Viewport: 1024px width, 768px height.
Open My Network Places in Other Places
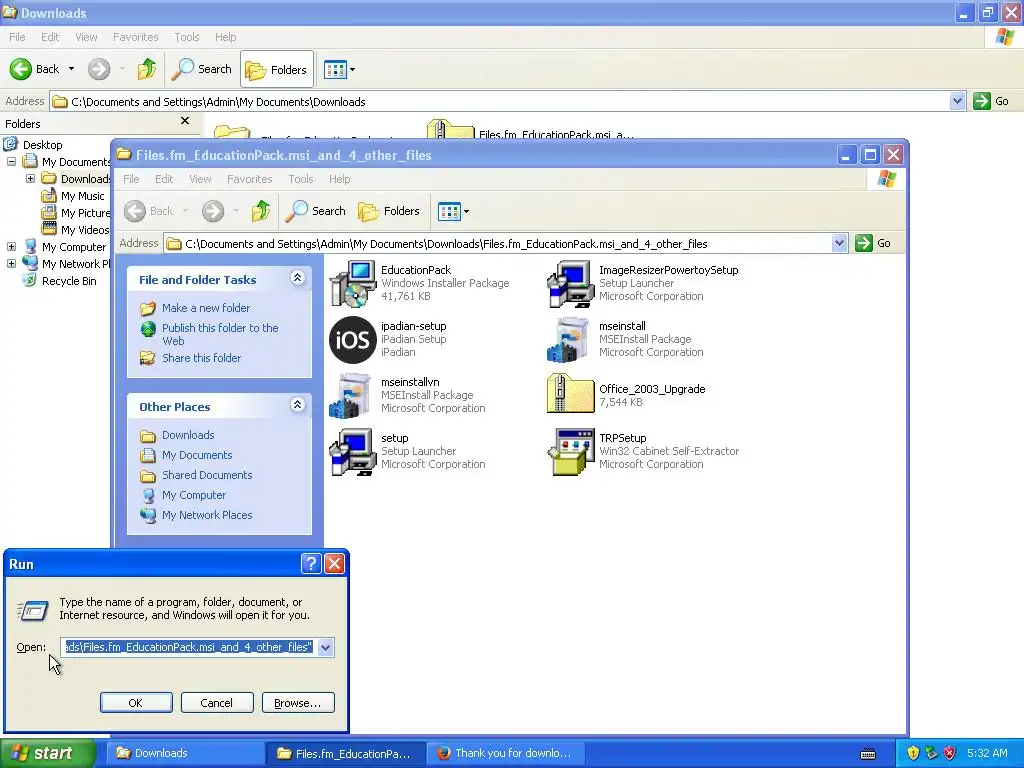(207, 515)
